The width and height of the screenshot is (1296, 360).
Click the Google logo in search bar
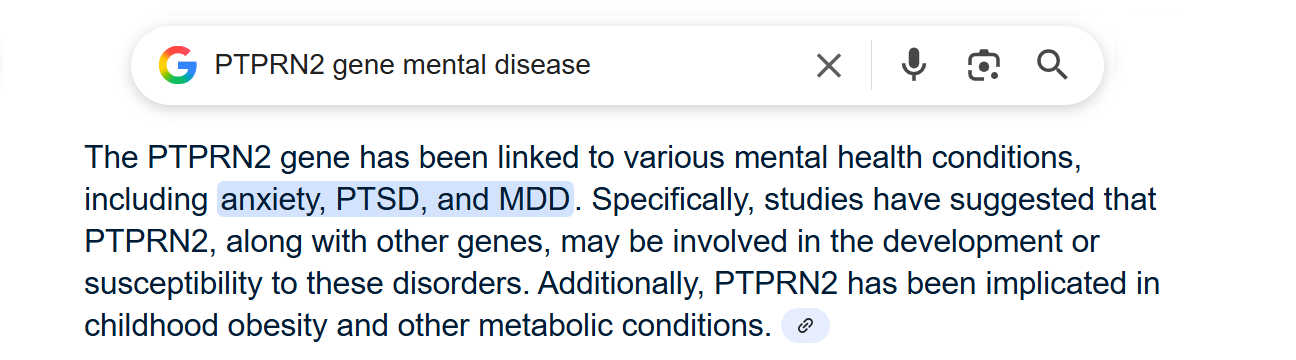[x=178, y=66]
